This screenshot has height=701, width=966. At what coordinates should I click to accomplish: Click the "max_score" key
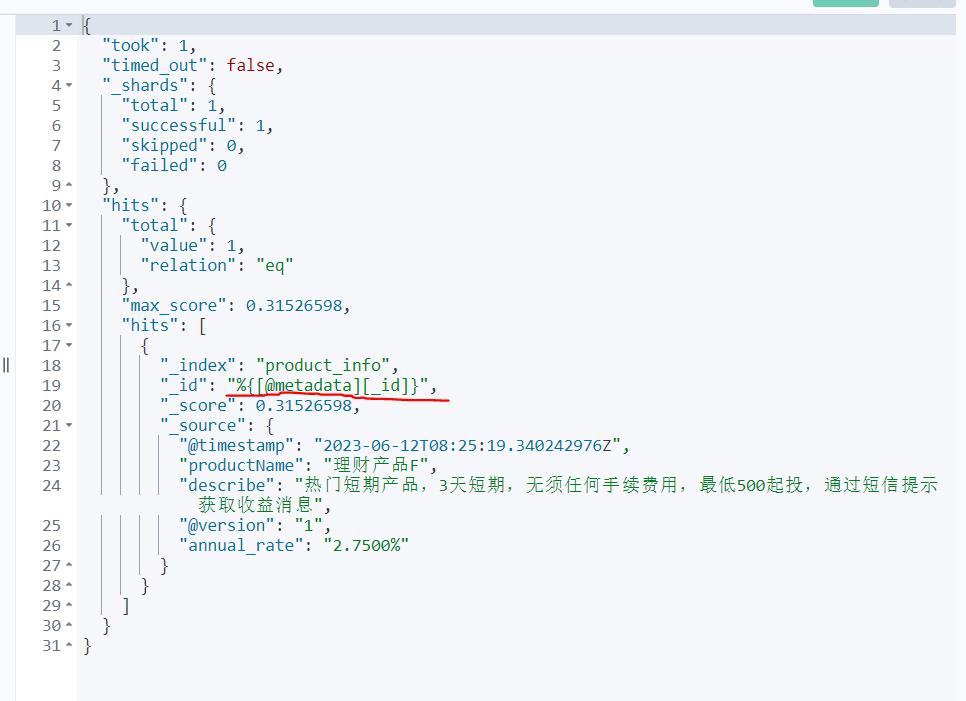[x=174, y=306]
